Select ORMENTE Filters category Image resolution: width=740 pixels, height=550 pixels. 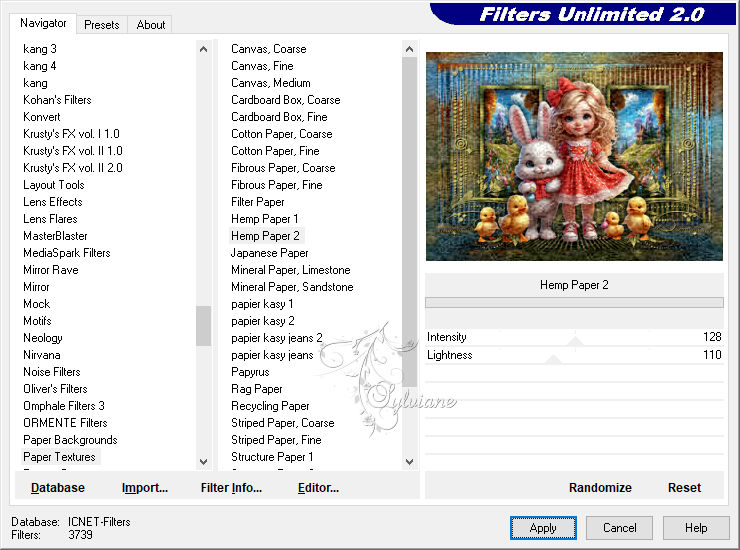click(65, 423)
